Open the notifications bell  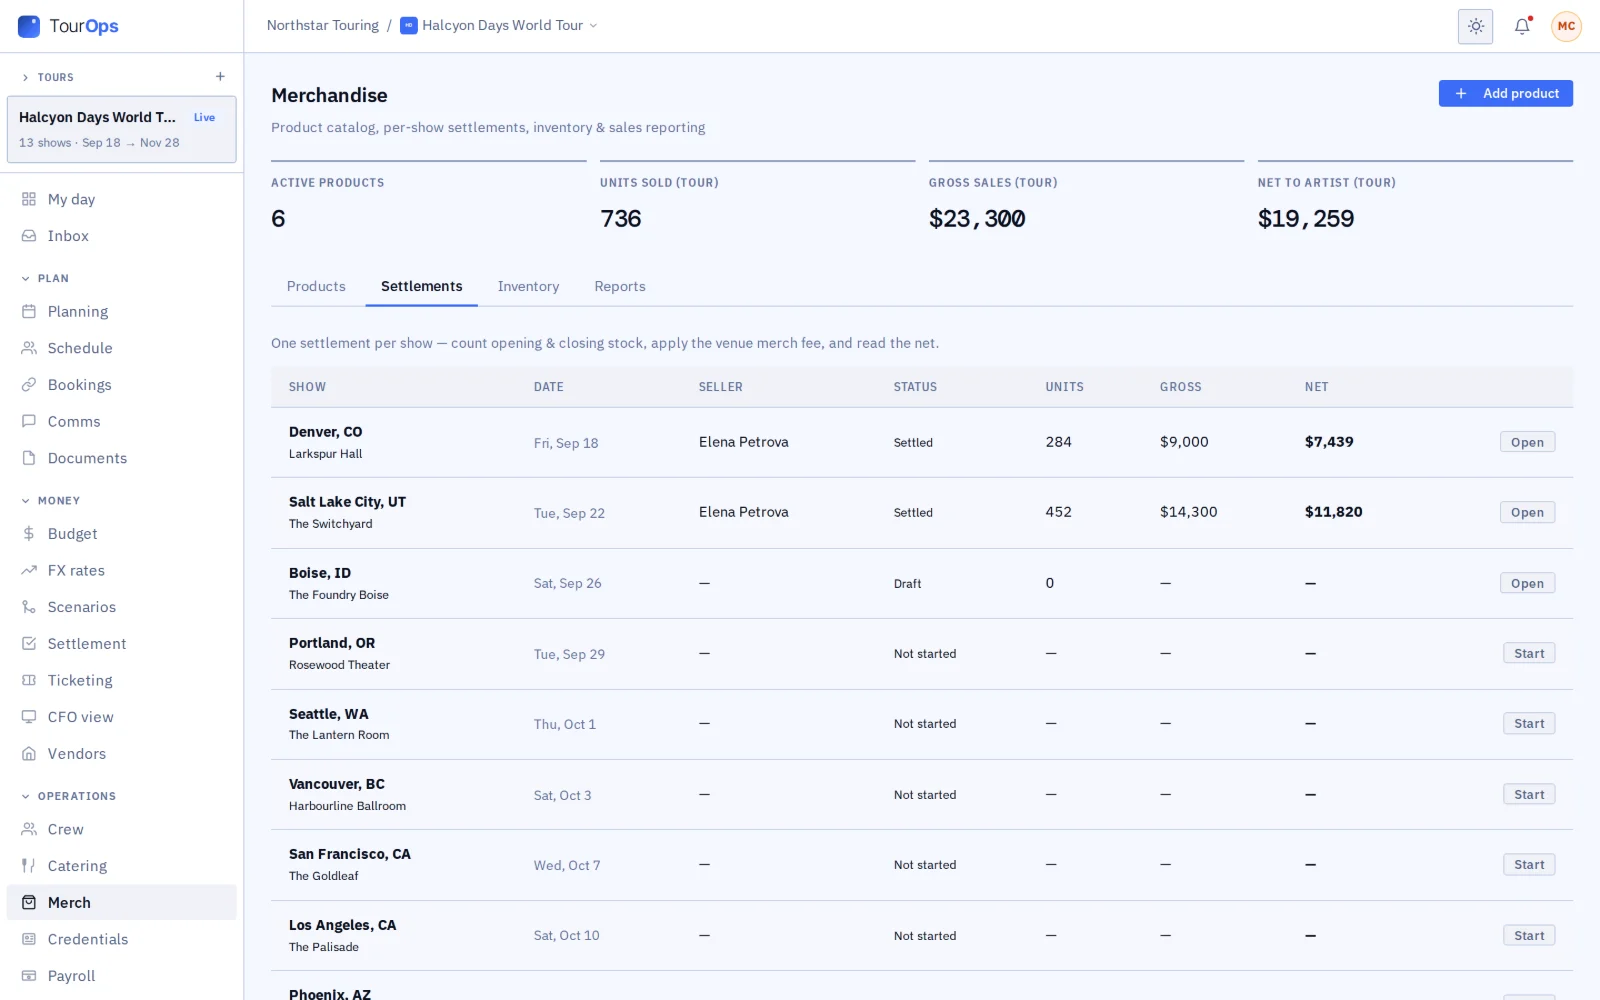[x=1522, y=26]
